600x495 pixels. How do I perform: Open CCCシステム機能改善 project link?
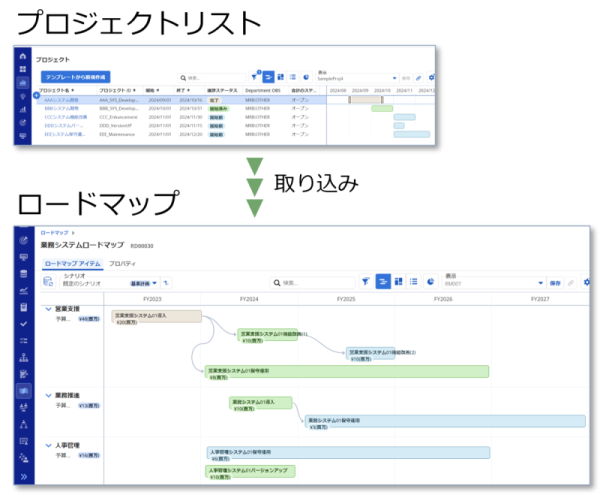65,117
